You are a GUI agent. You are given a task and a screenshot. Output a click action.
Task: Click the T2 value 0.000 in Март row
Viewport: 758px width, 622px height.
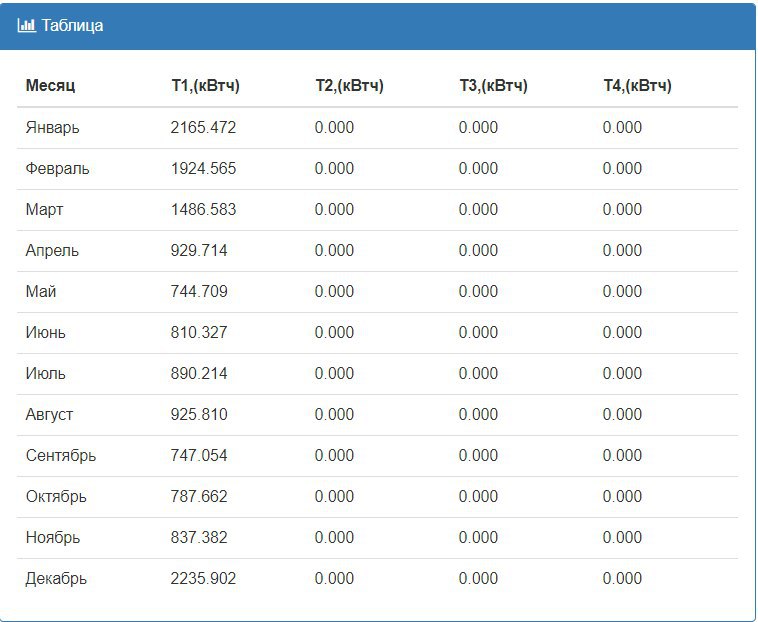pos(334,210)
